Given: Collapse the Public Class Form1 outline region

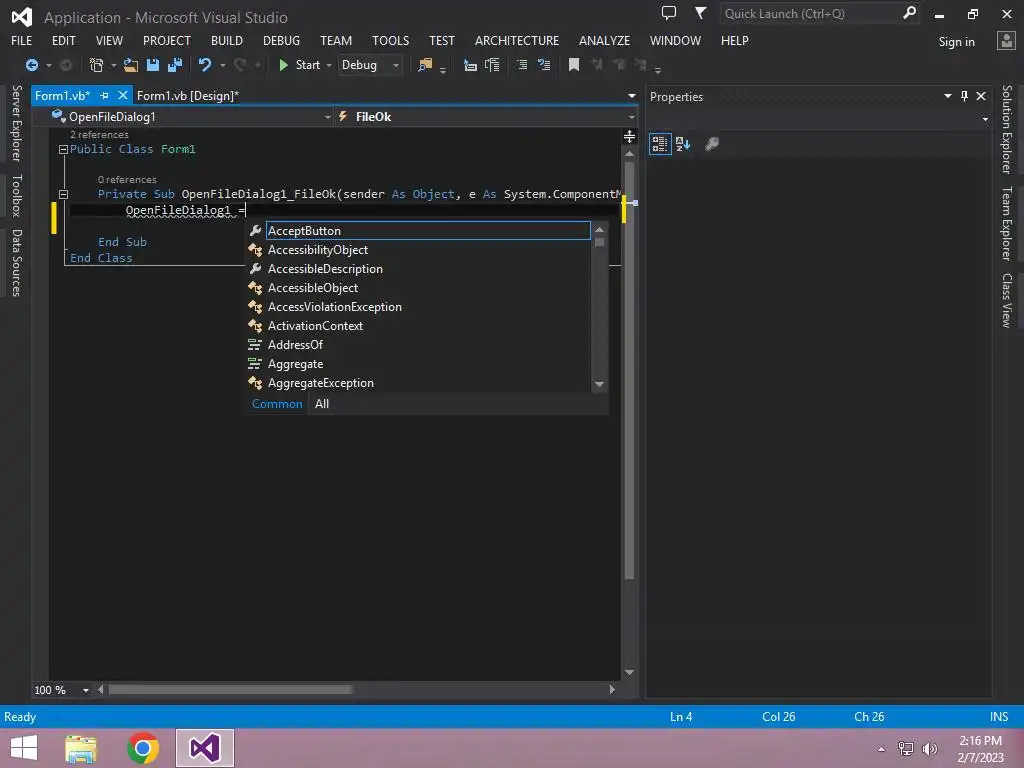Looking at the screenshot, I should (x=63, y=150).
